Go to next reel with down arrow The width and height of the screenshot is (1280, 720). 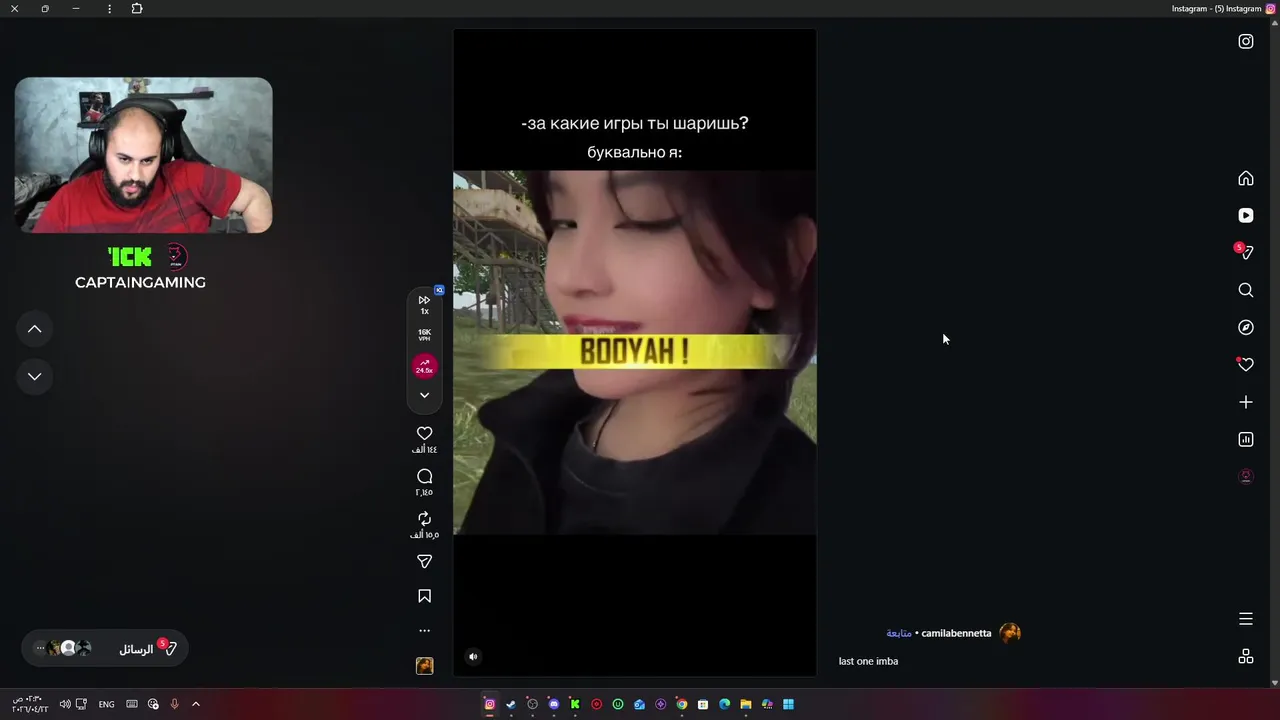(34, 376)
